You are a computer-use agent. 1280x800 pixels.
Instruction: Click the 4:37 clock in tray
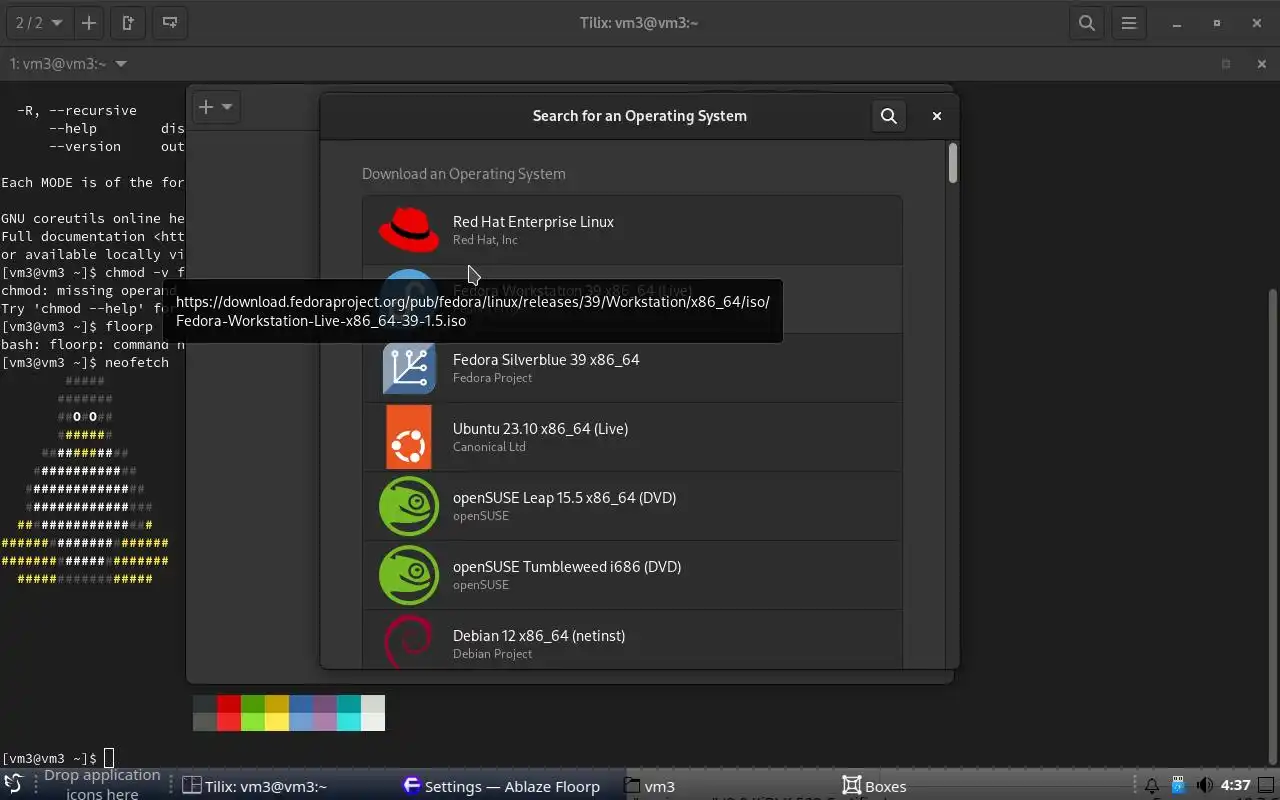[x=1236, y=786]
